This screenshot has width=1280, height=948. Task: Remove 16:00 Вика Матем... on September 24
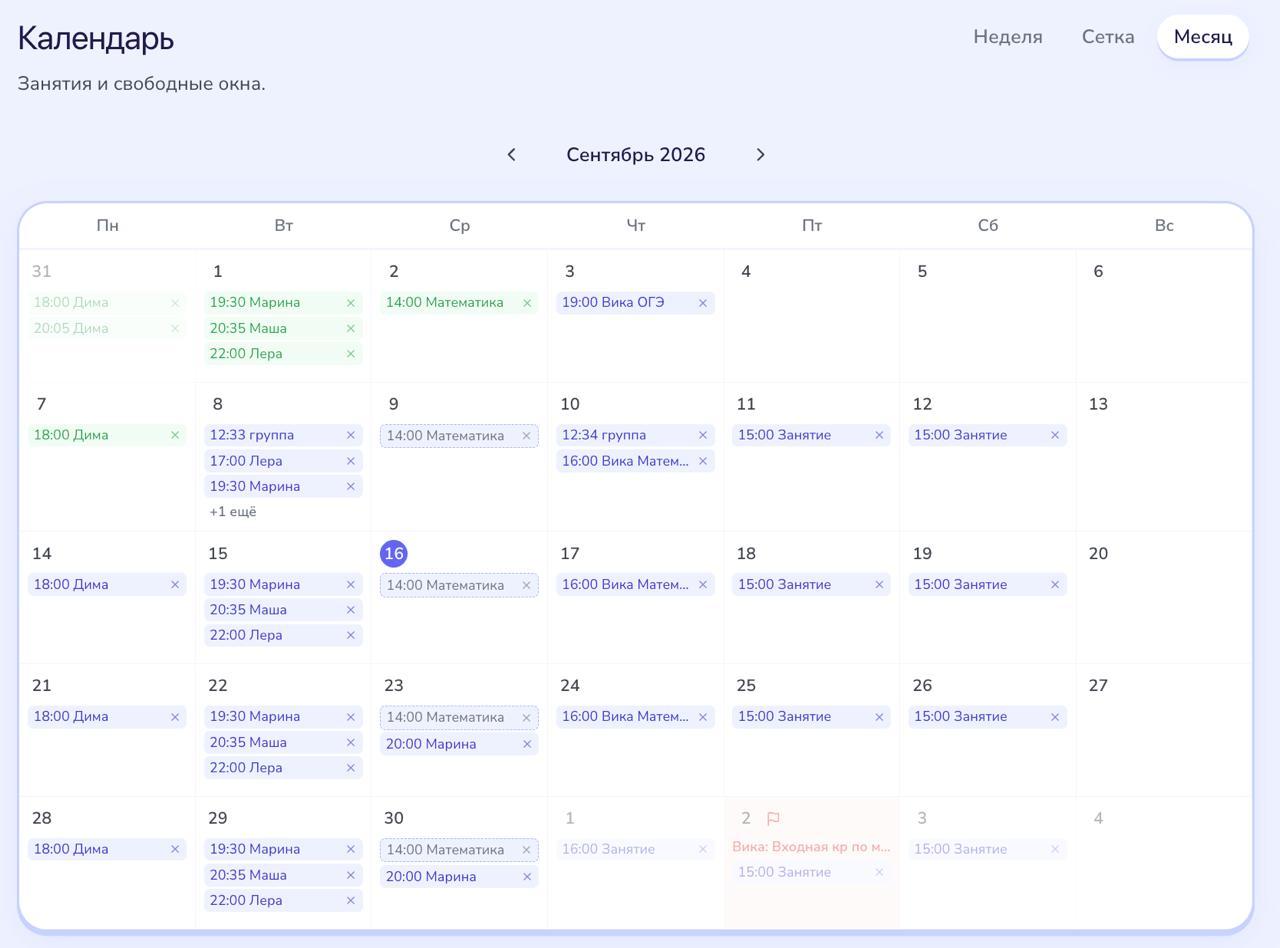703,717
